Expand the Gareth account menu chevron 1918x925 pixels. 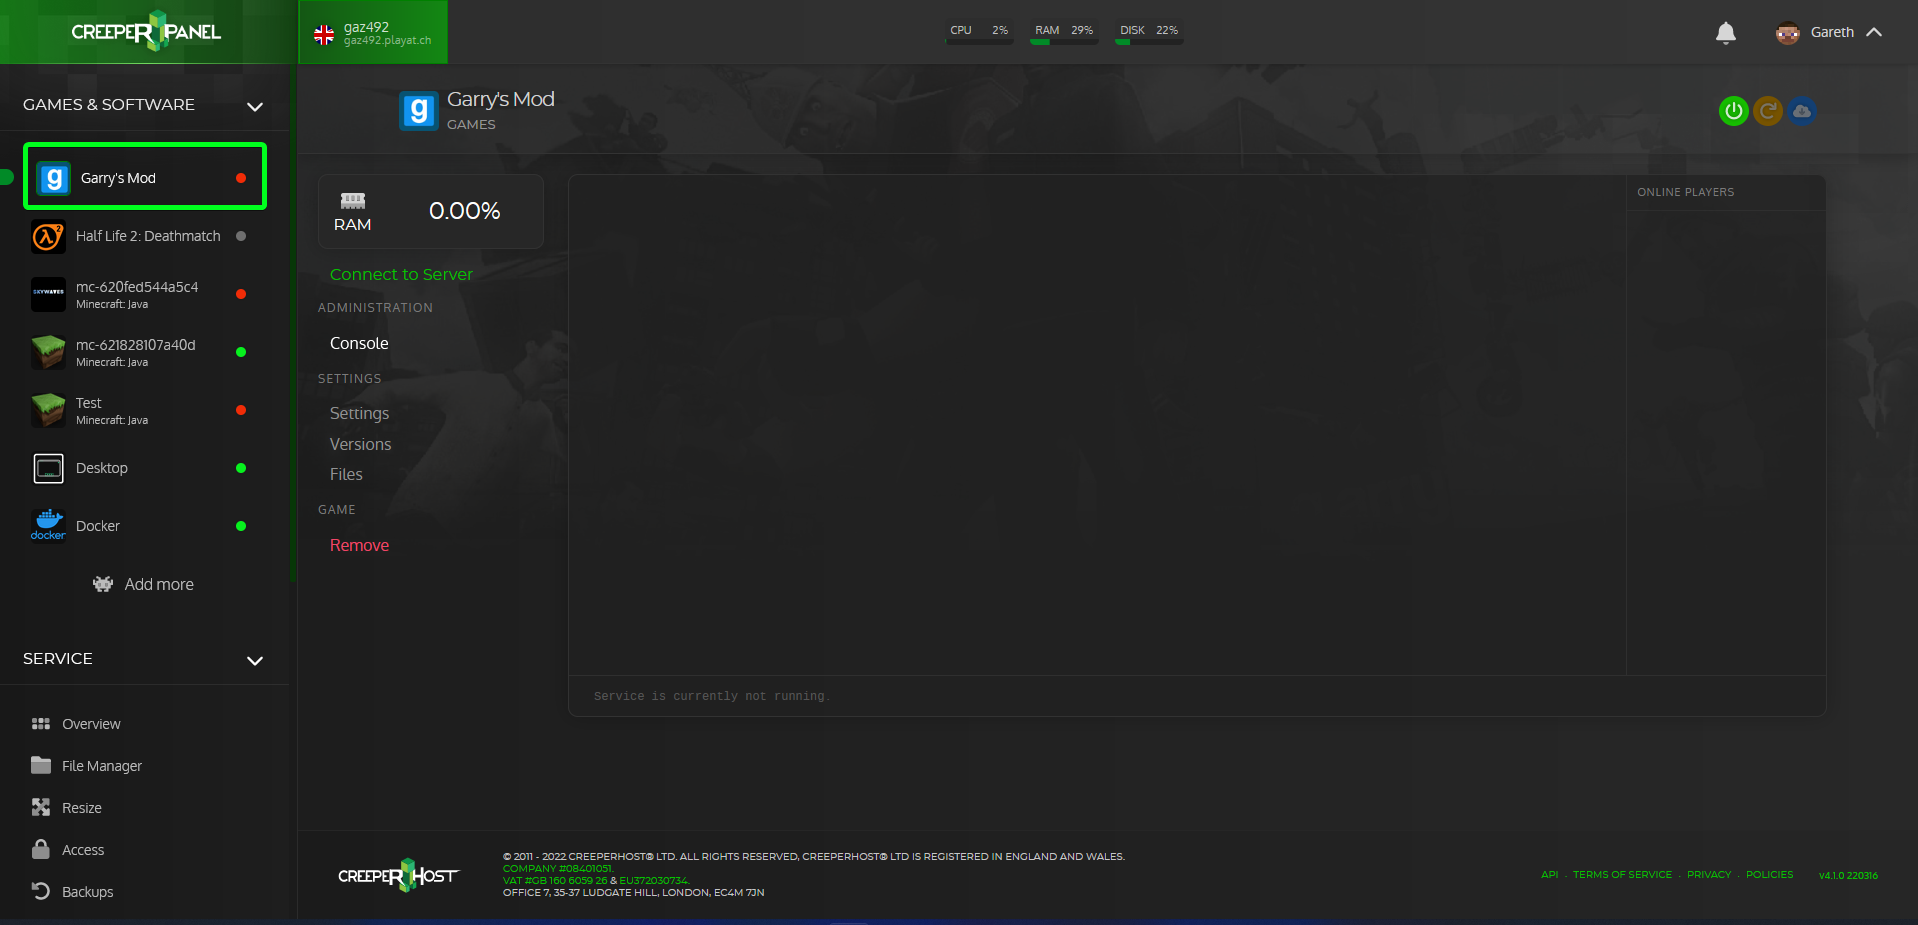1874,32
